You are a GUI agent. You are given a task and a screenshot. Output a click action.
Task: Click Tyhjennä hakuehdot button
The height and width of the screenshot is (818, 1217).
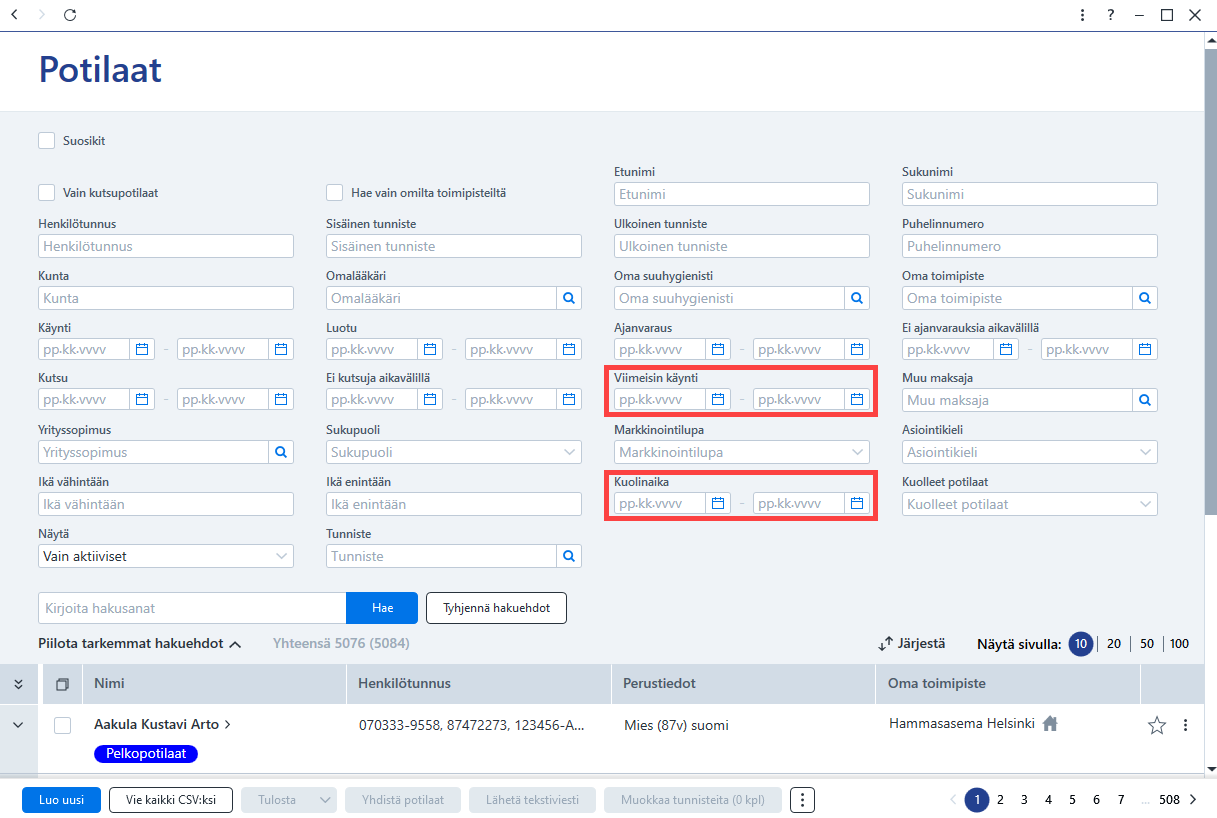point(496,607)
